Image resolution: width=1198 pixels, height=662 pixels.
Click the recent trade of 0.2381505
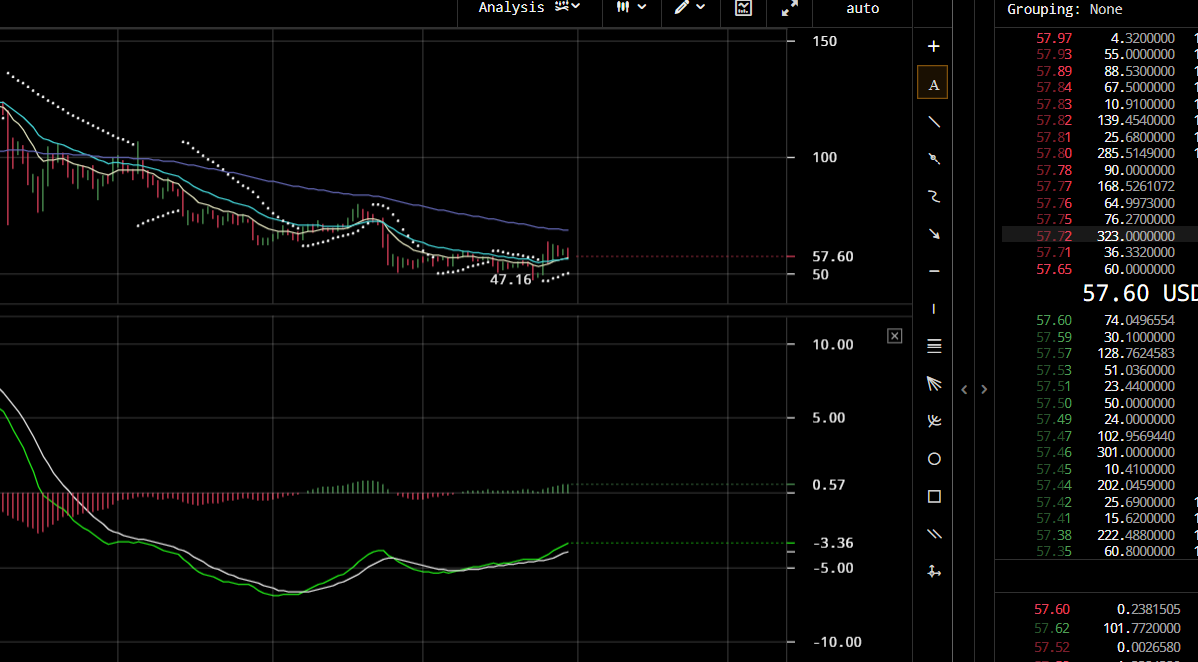point(1148,609)
